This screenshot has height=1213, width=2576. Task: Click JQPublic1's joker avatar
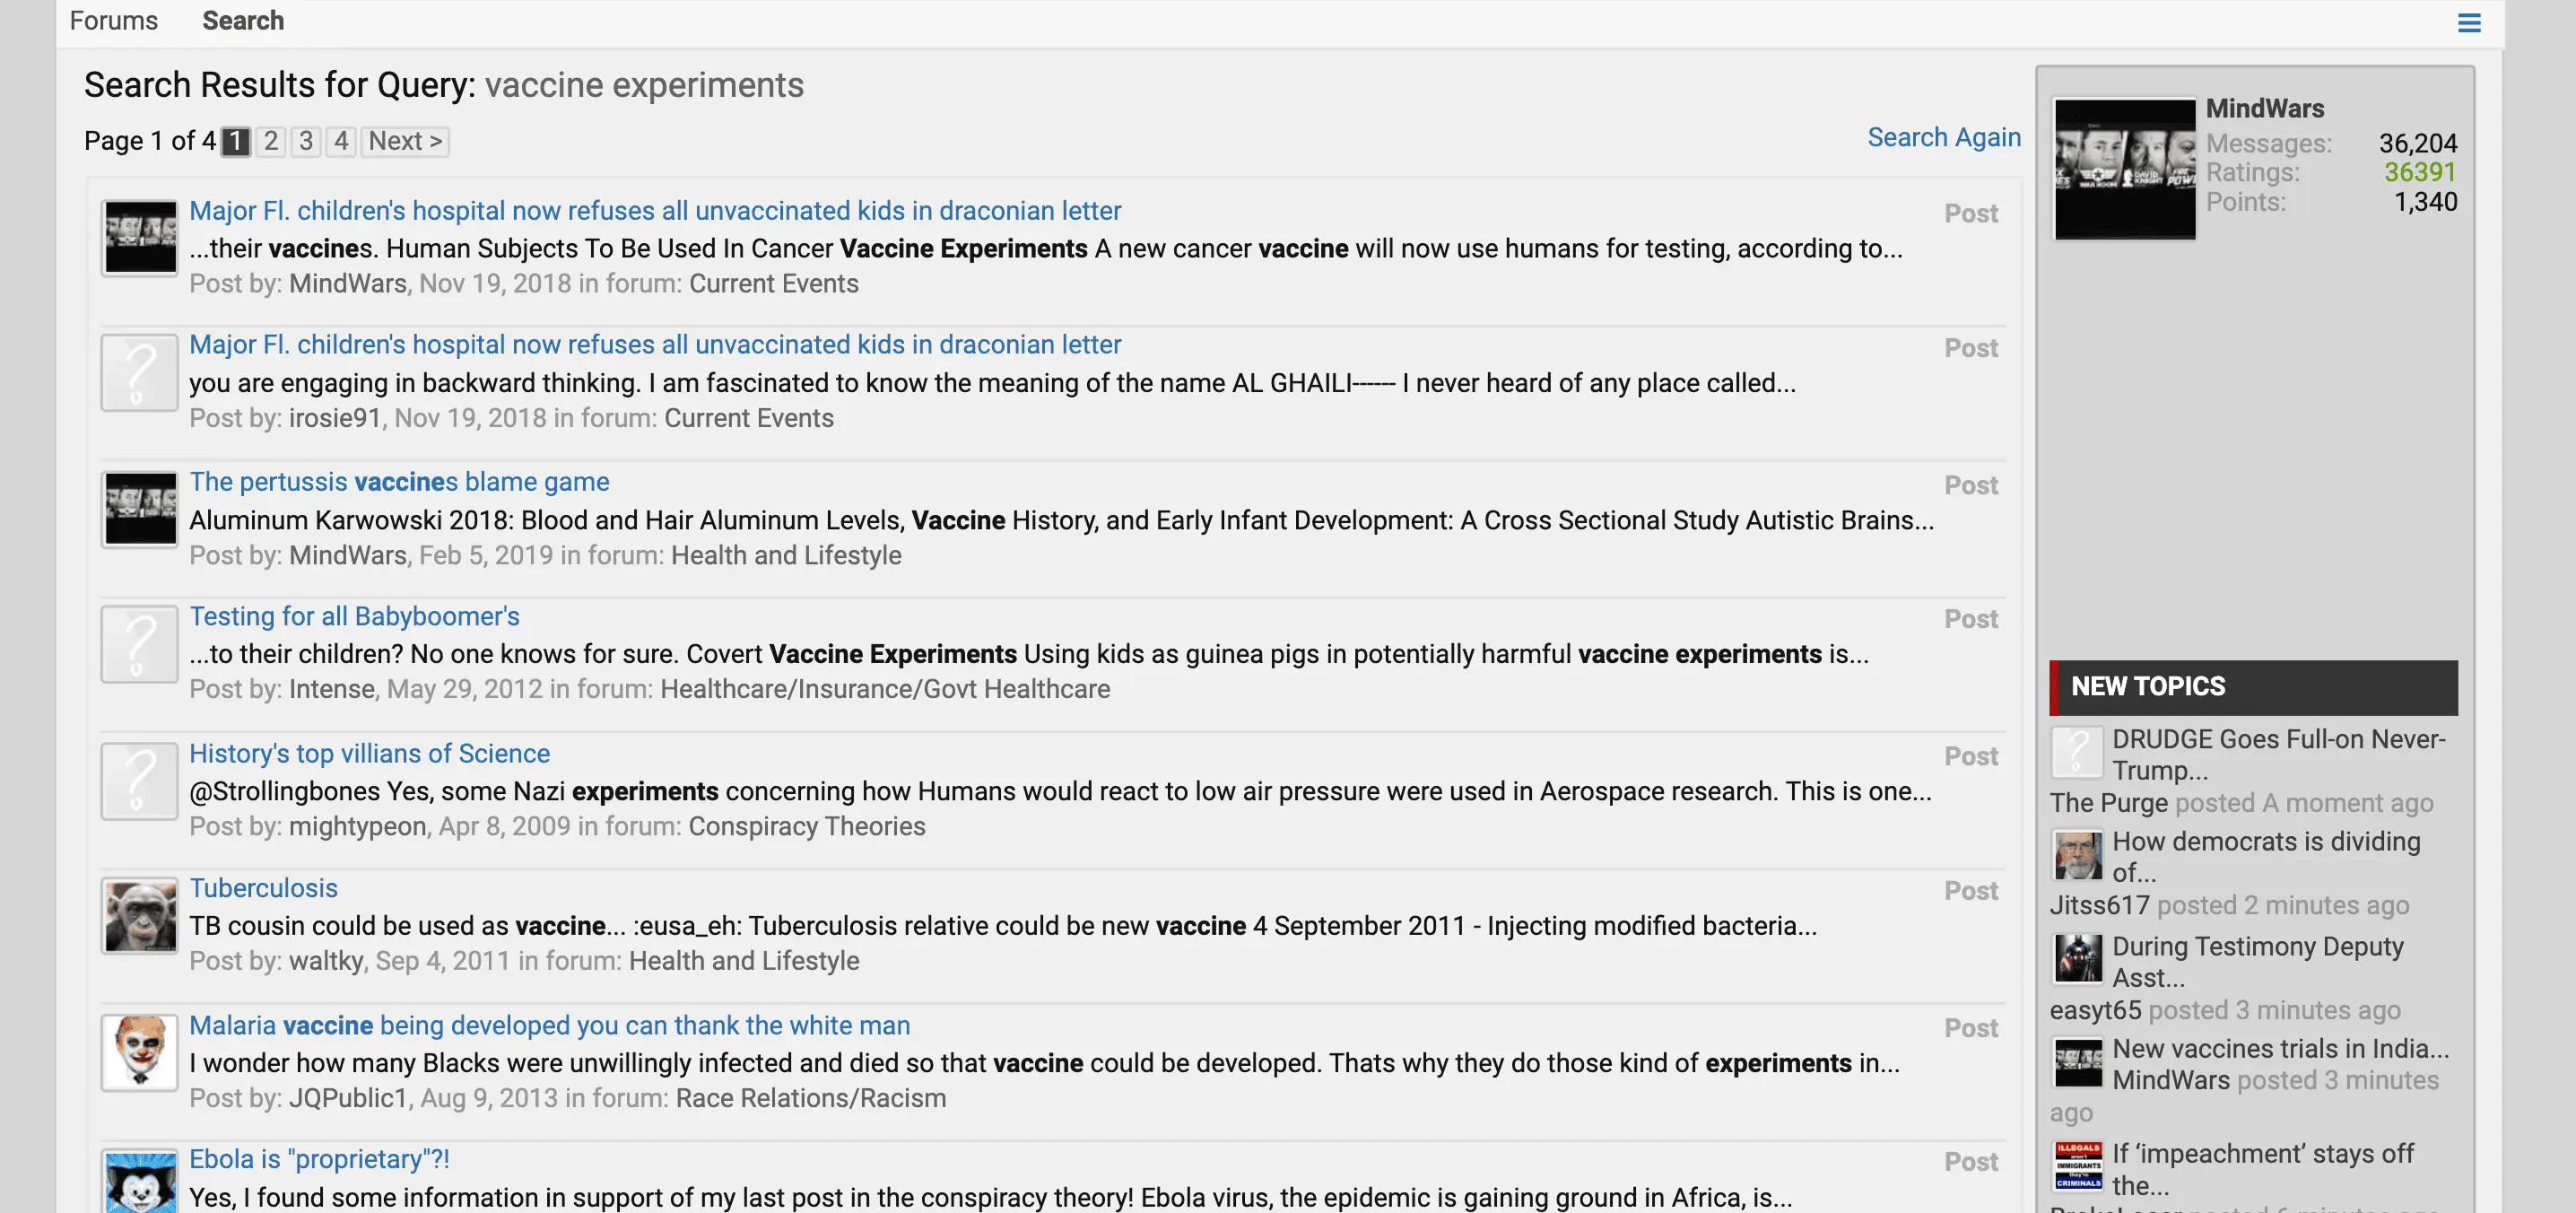[140, 1052]
